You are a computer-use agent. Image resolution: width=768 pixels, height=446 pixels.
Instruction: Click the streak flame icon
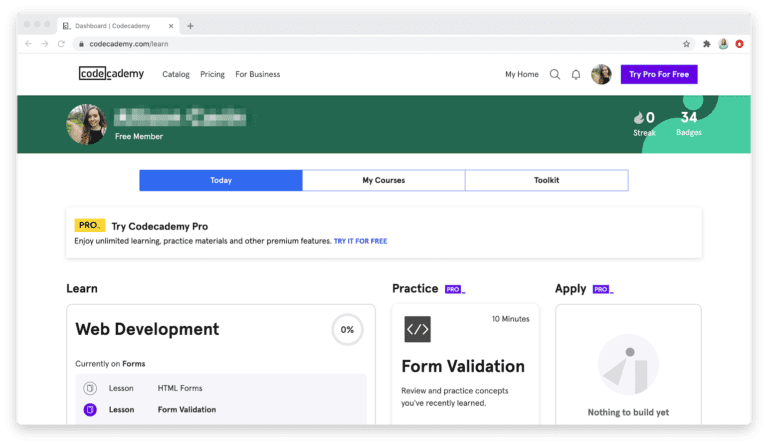[639, 117]
